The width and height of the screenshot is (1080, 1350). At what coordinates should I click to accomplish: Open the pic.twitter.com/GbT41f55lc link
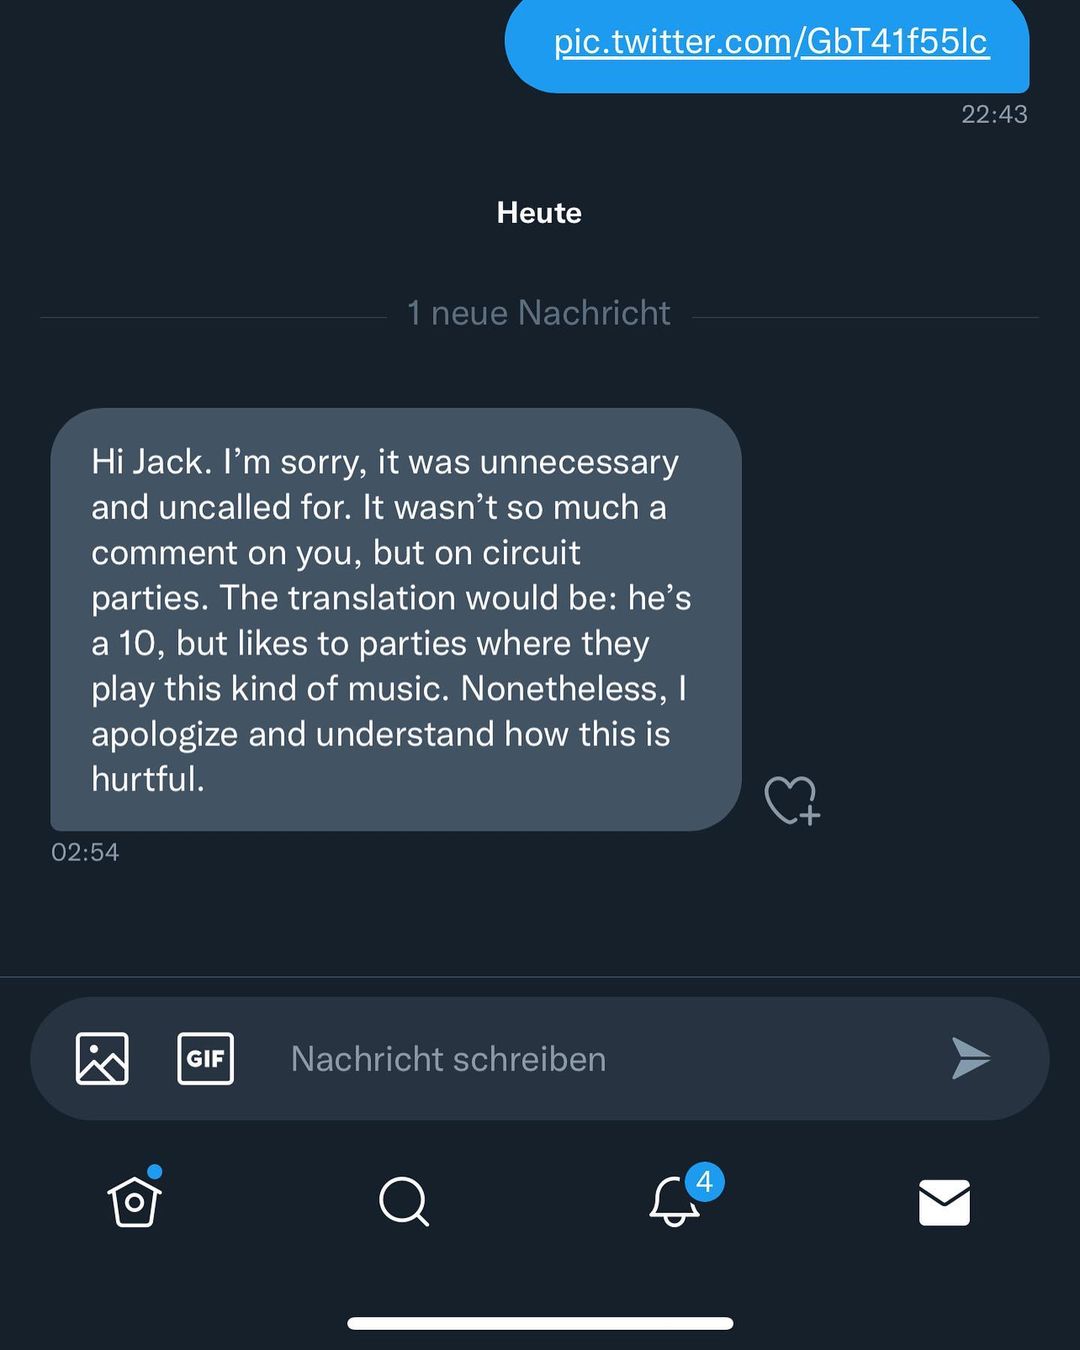pos(771,42)
